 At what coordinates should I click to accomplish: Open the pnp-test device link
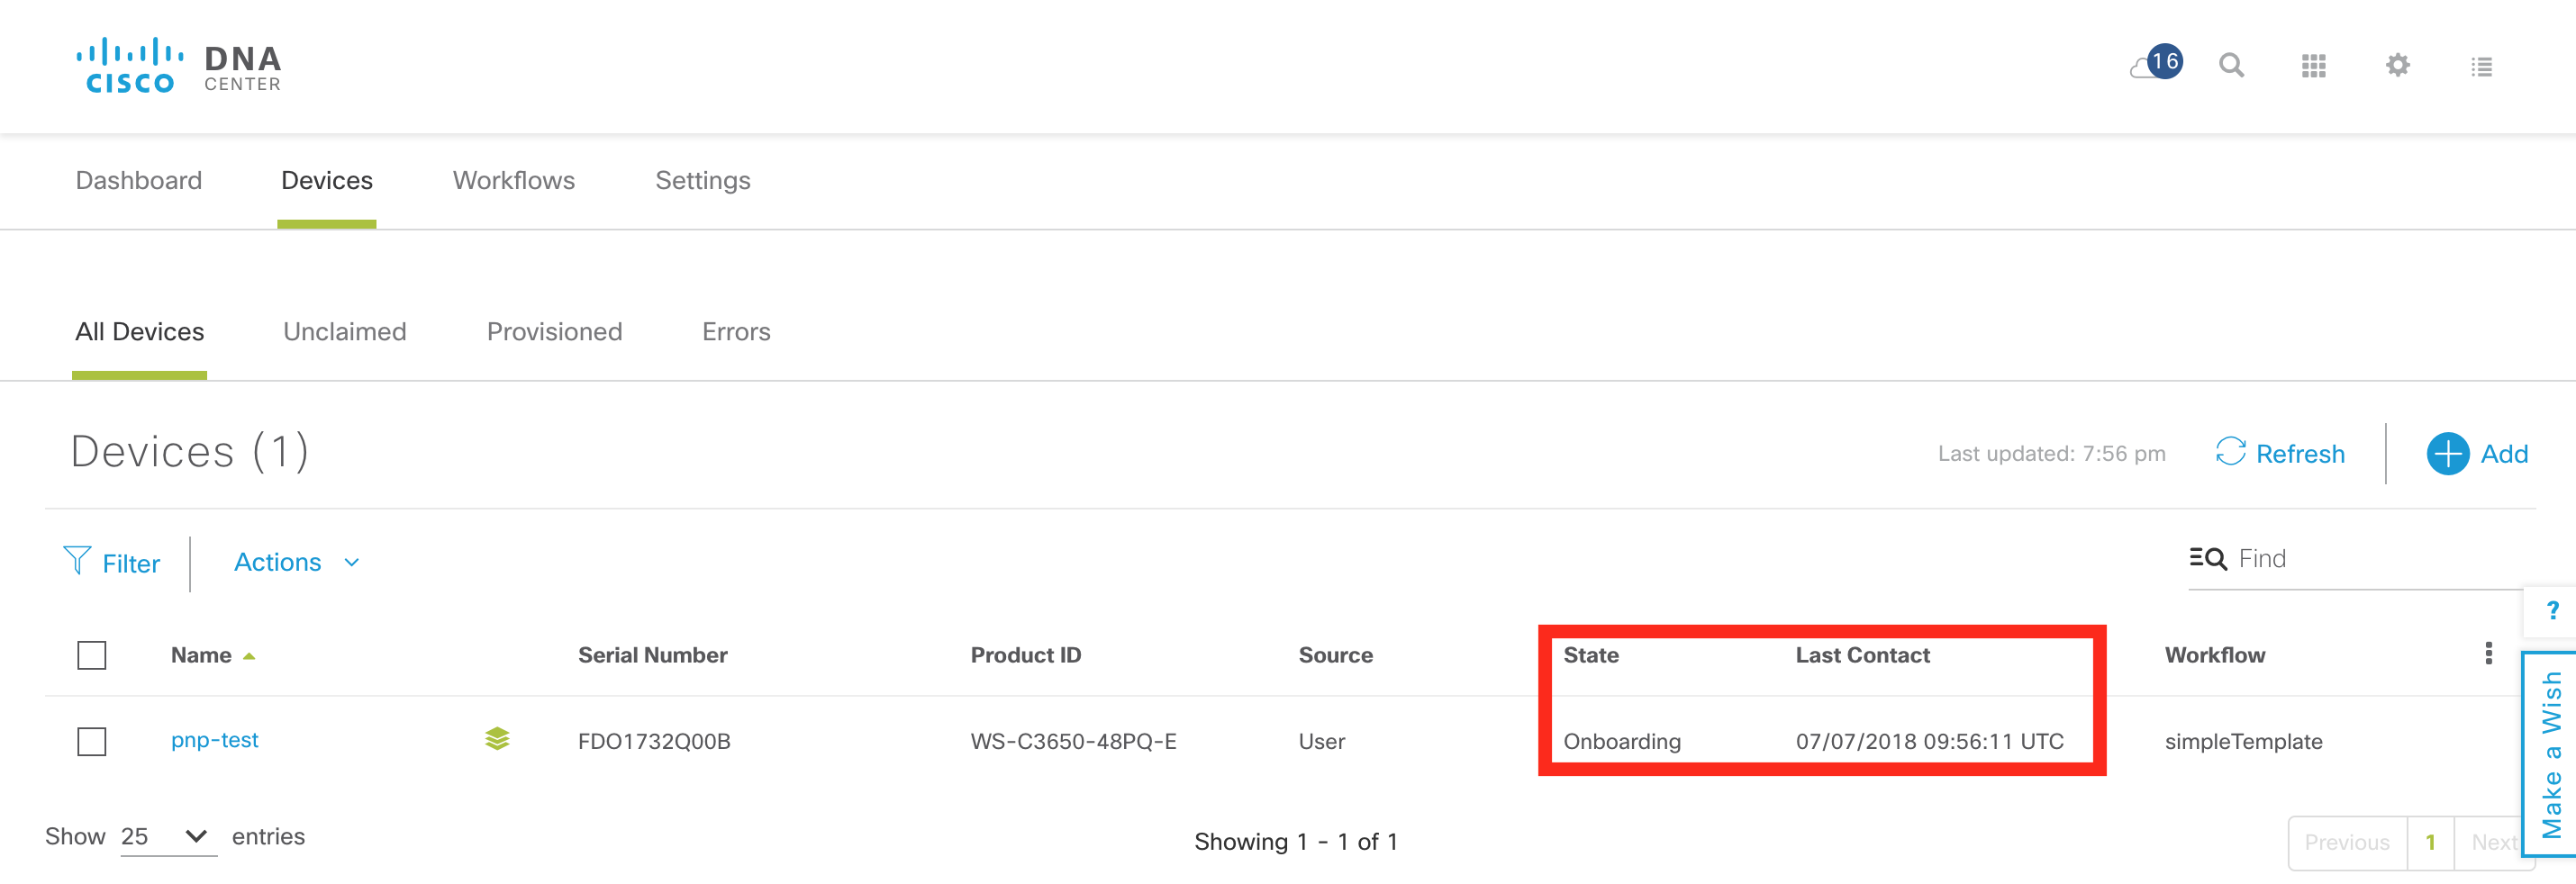click(x=214, y=740)
